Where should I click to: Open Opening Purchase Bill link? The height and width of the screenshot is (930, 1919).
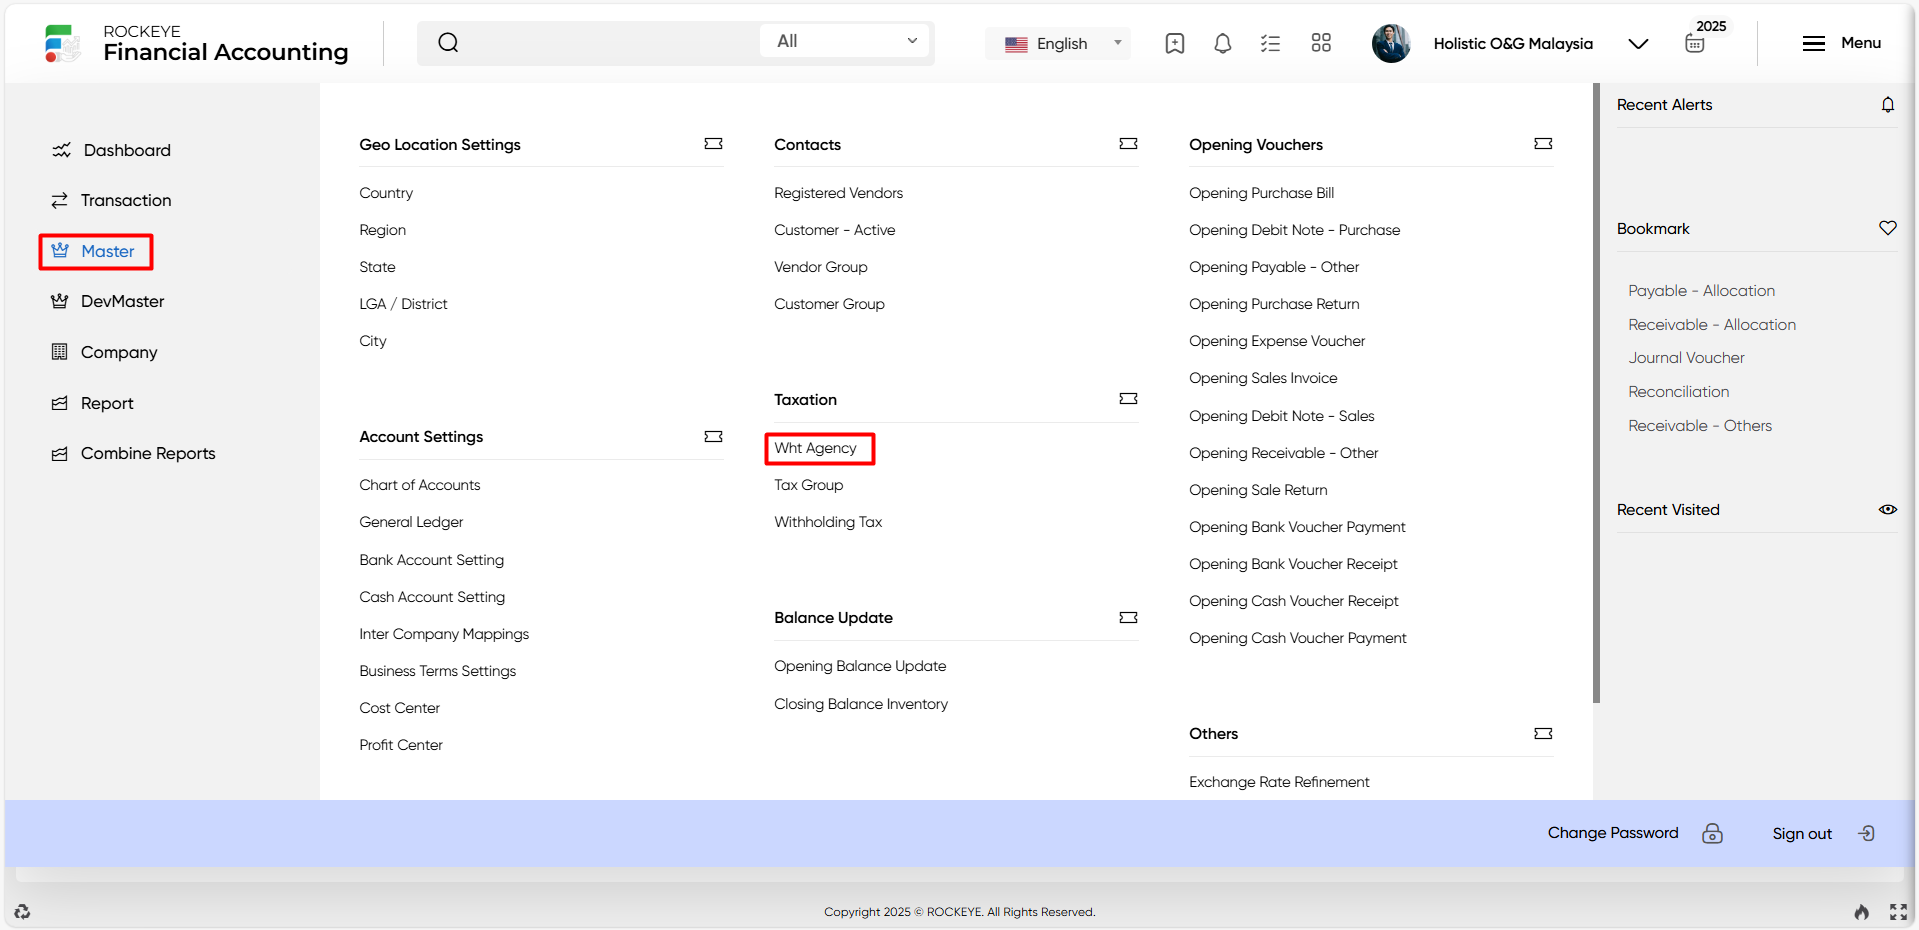tap(1261, 193)
